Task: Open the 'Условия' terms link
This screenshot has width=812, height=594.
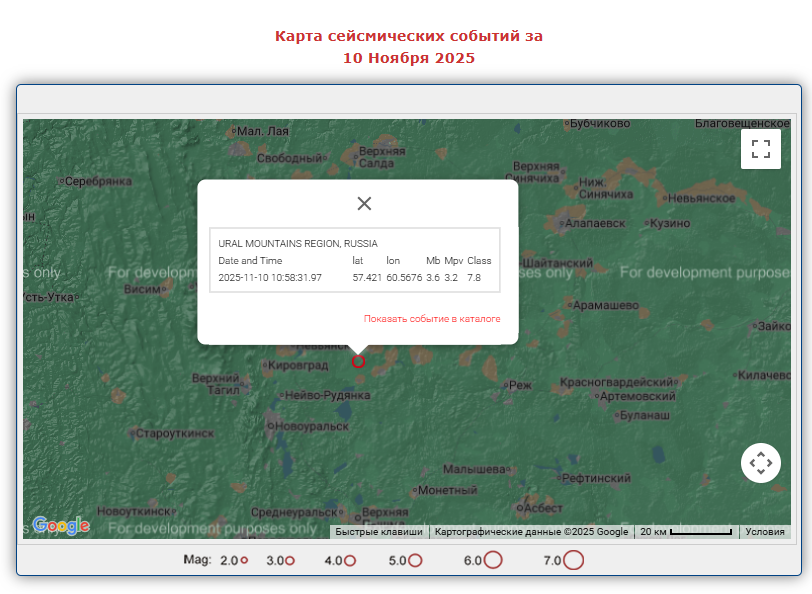Action: [x=765, y=532]
